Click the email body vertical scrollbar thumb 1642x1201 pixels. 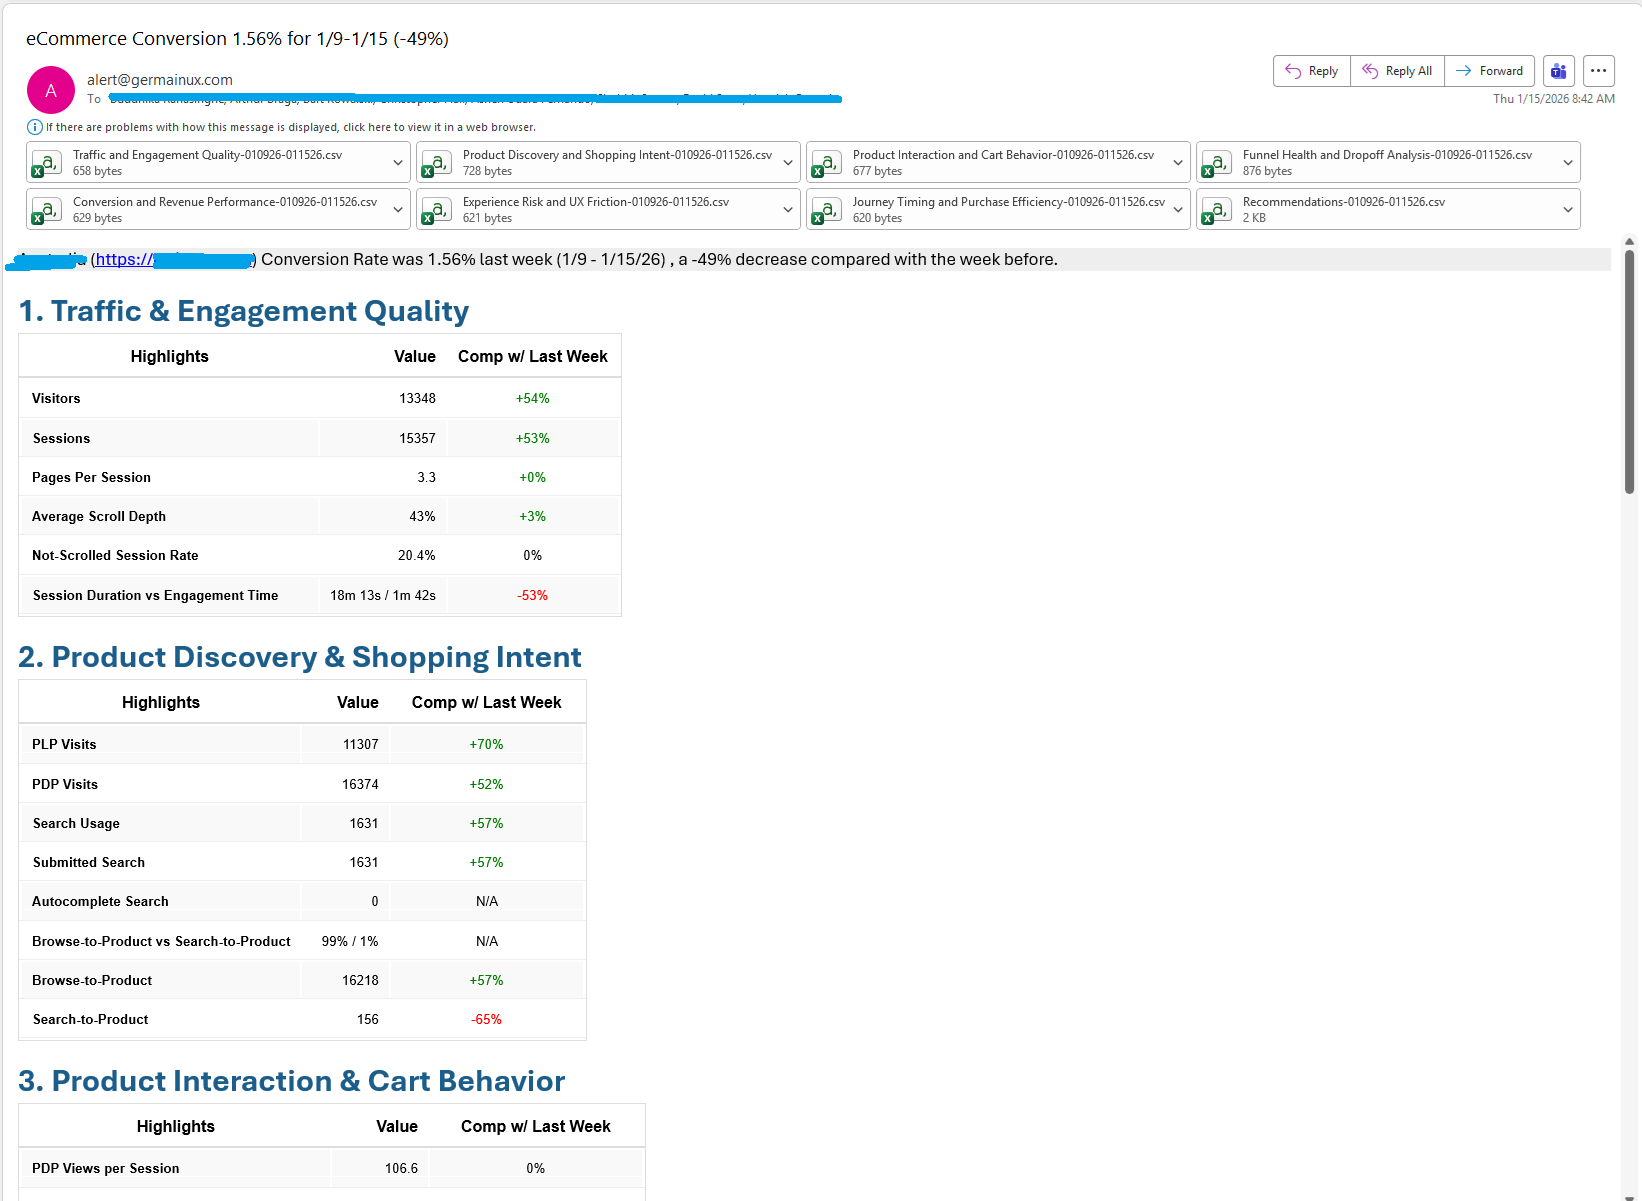tap(1629, 370)
